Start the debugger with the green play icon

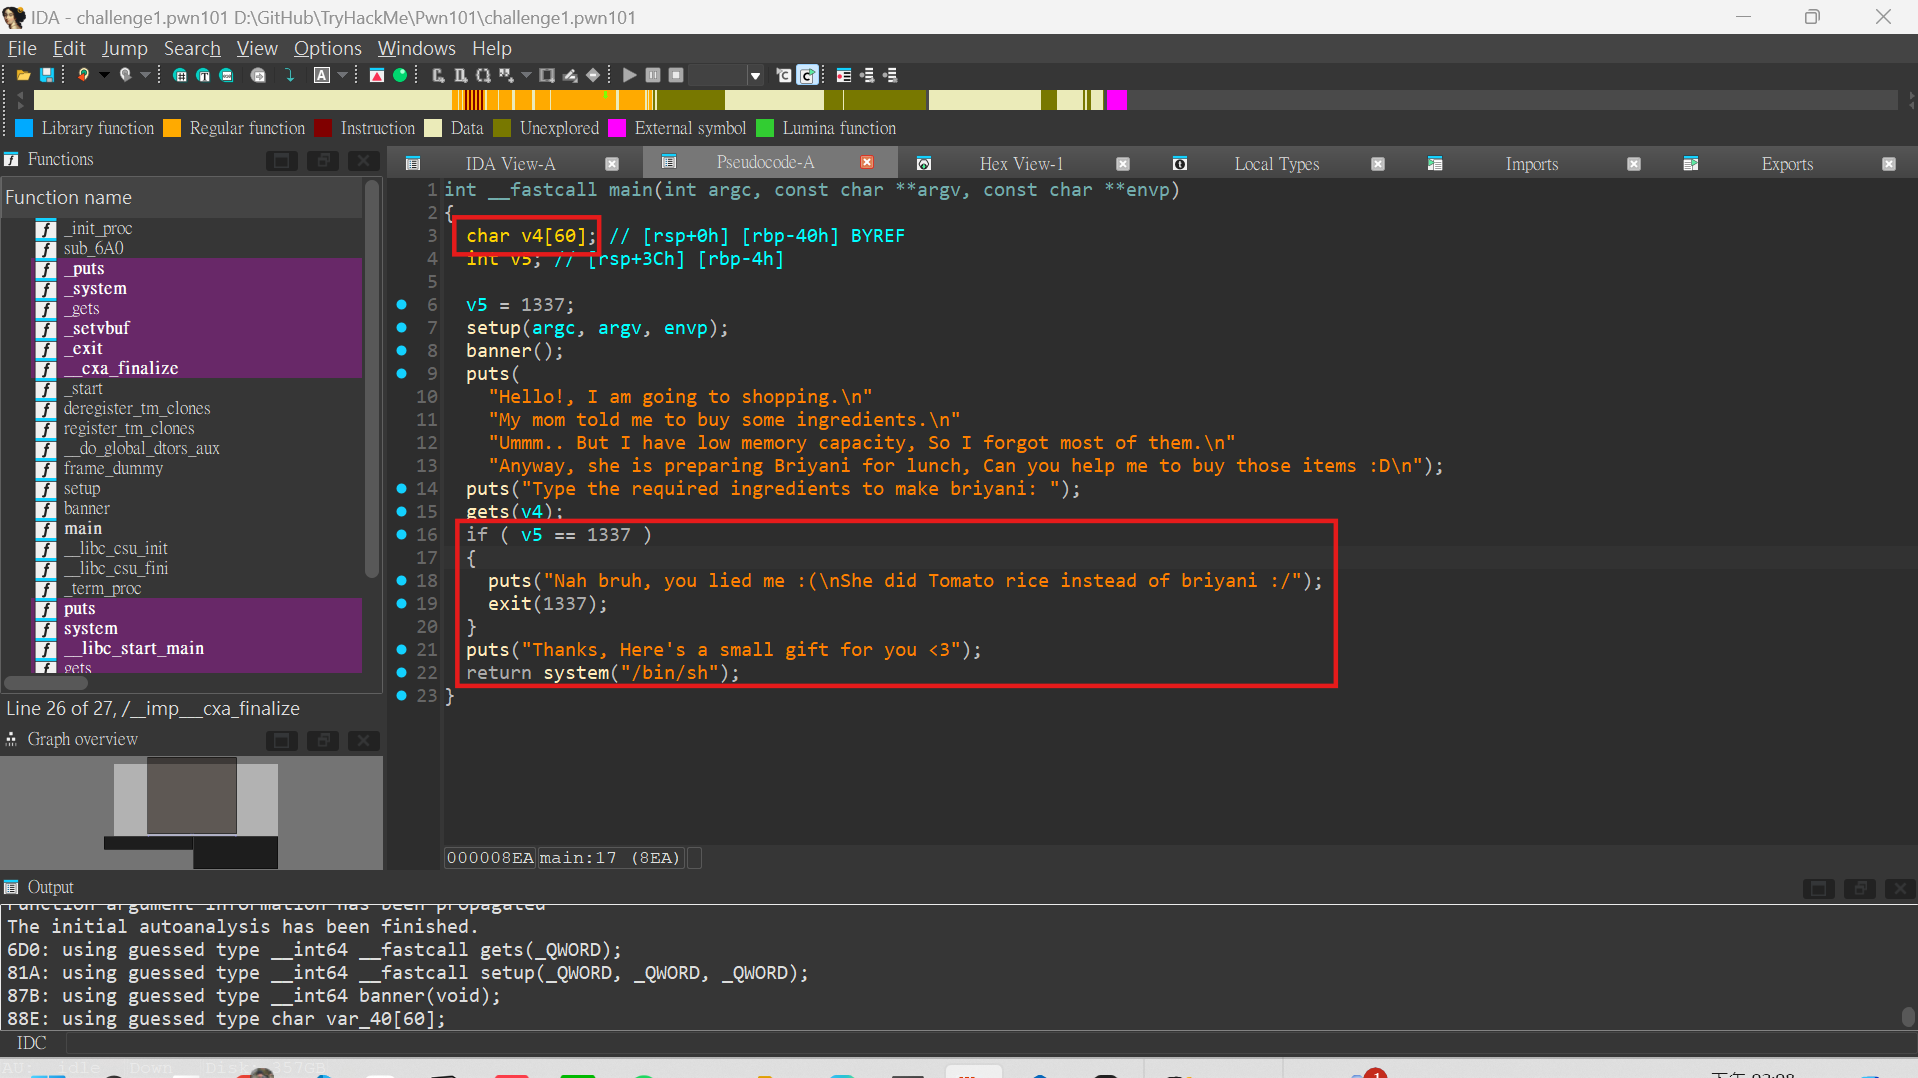coord(628,75)
